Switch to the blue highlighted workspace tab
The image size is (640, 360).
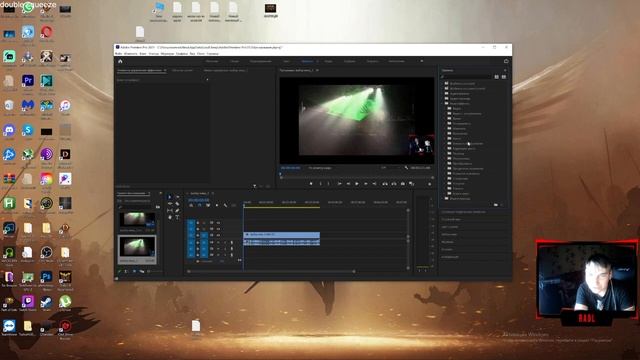tap(307, 61)
